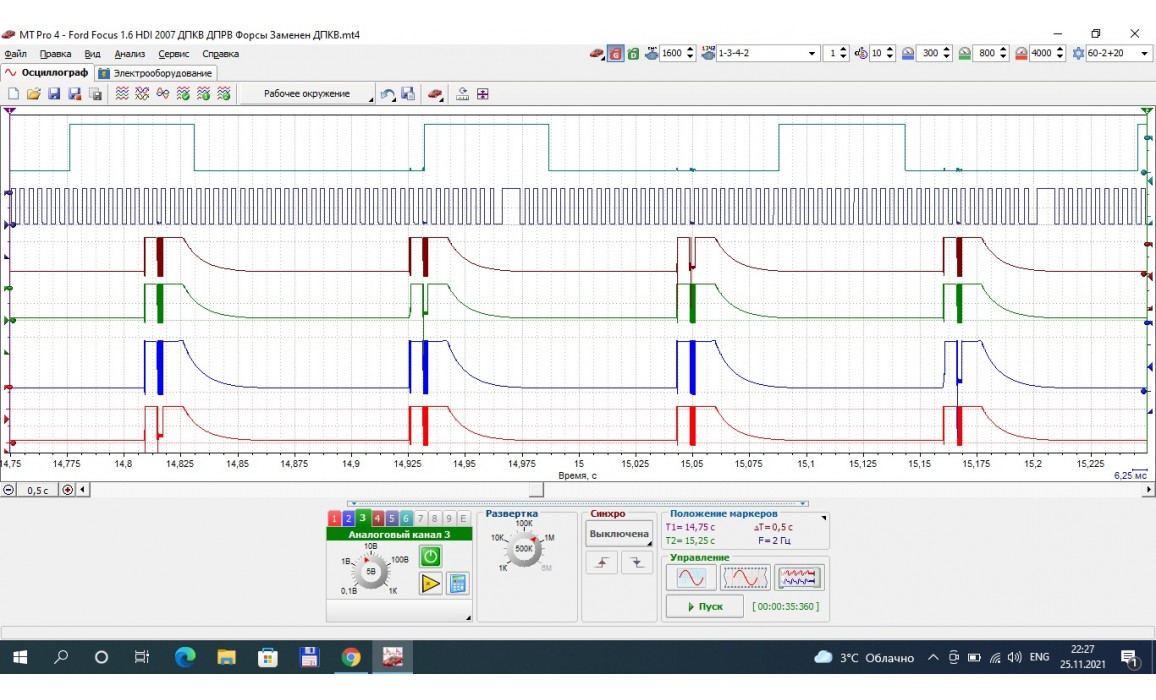Select rising edge trigger icon
The image size is (1156, 700).
pos(601,564)
